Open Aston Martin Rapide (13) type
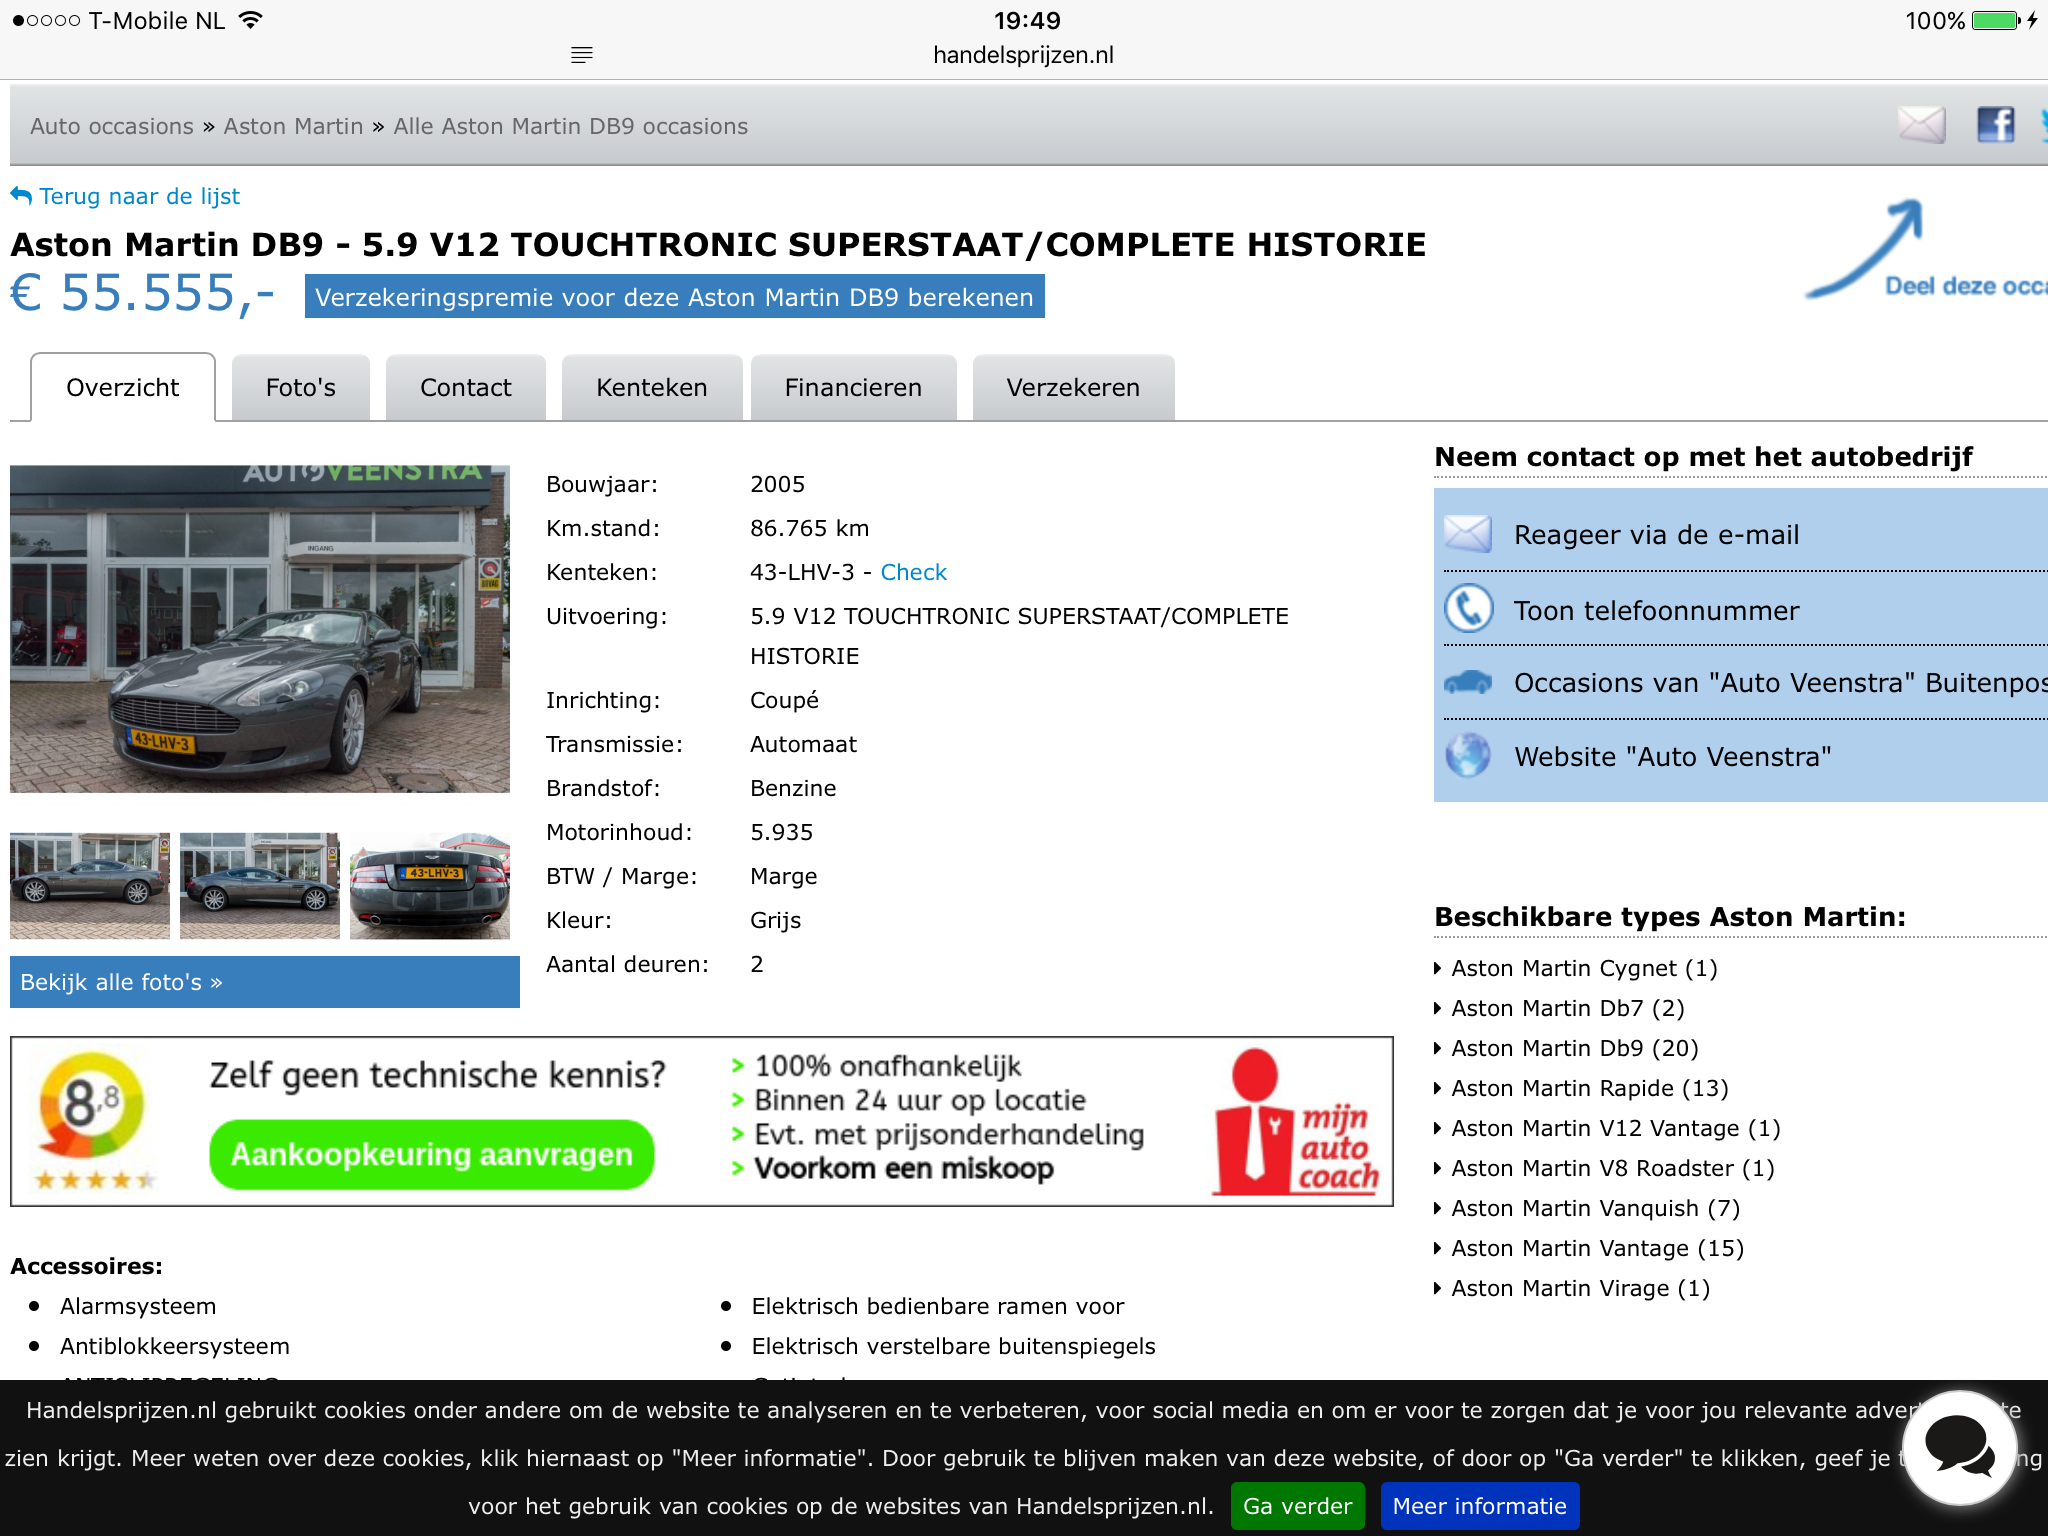The width and height of the screenshot is (2048, 1536). click(x=1590, y=1088)
